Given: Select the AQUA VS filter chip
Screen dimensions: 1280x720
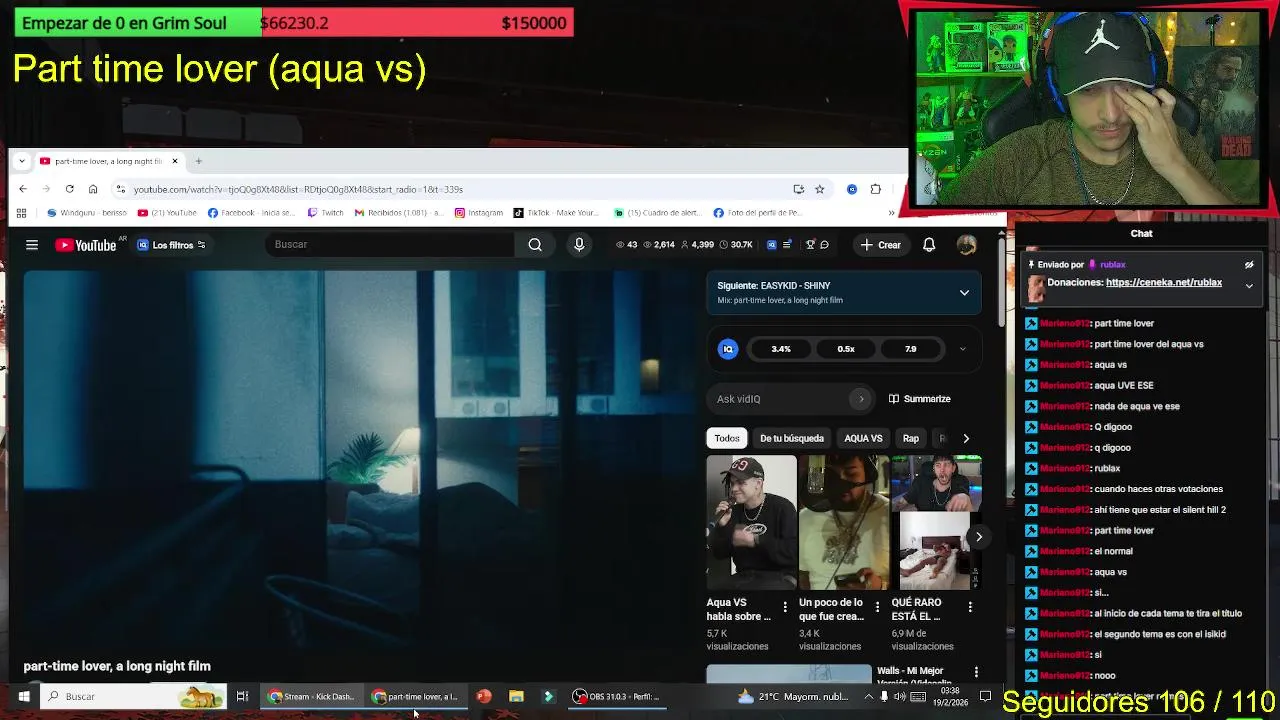Looking at the screenshot, I should [863, 438].
